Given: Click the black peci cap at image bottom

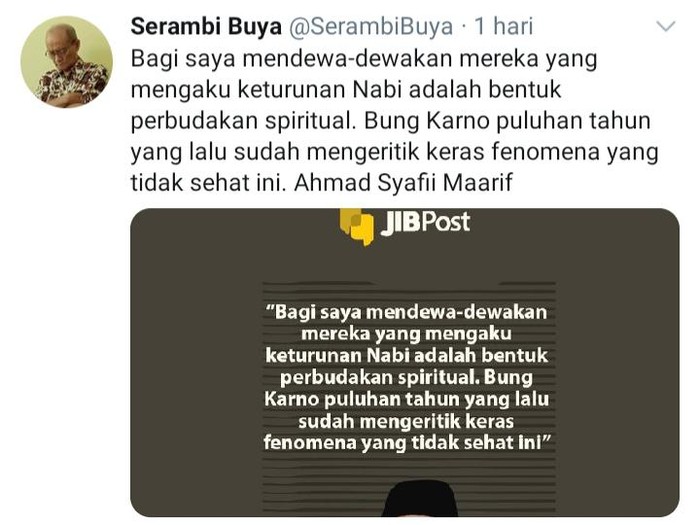Looking at the screenshot, I should pos(421,499).
